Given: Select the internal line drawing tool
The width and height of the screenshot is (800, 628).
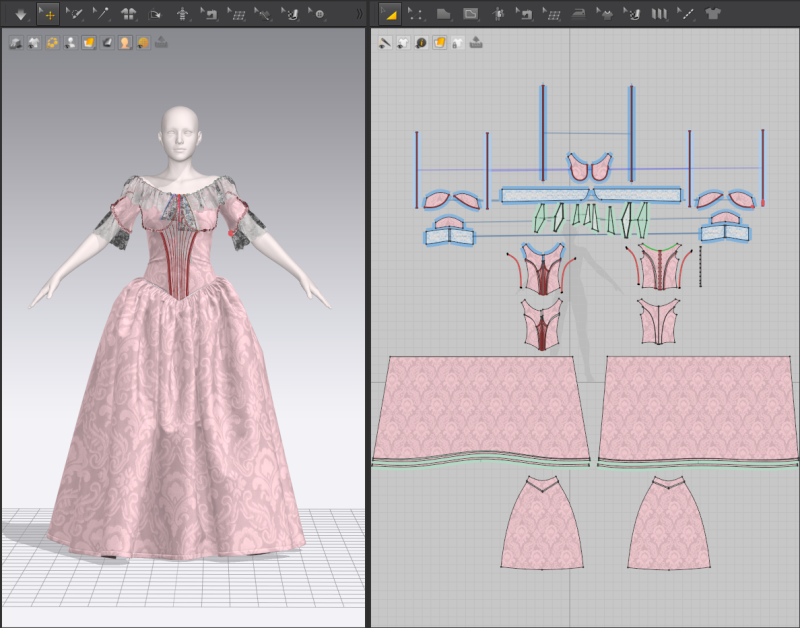Looking at the screenshot, I should [687, 14].
